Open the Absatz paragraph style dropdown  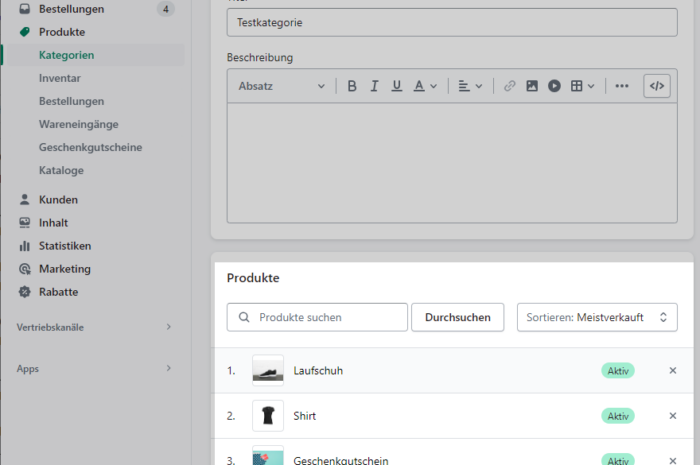coord(281,86)
